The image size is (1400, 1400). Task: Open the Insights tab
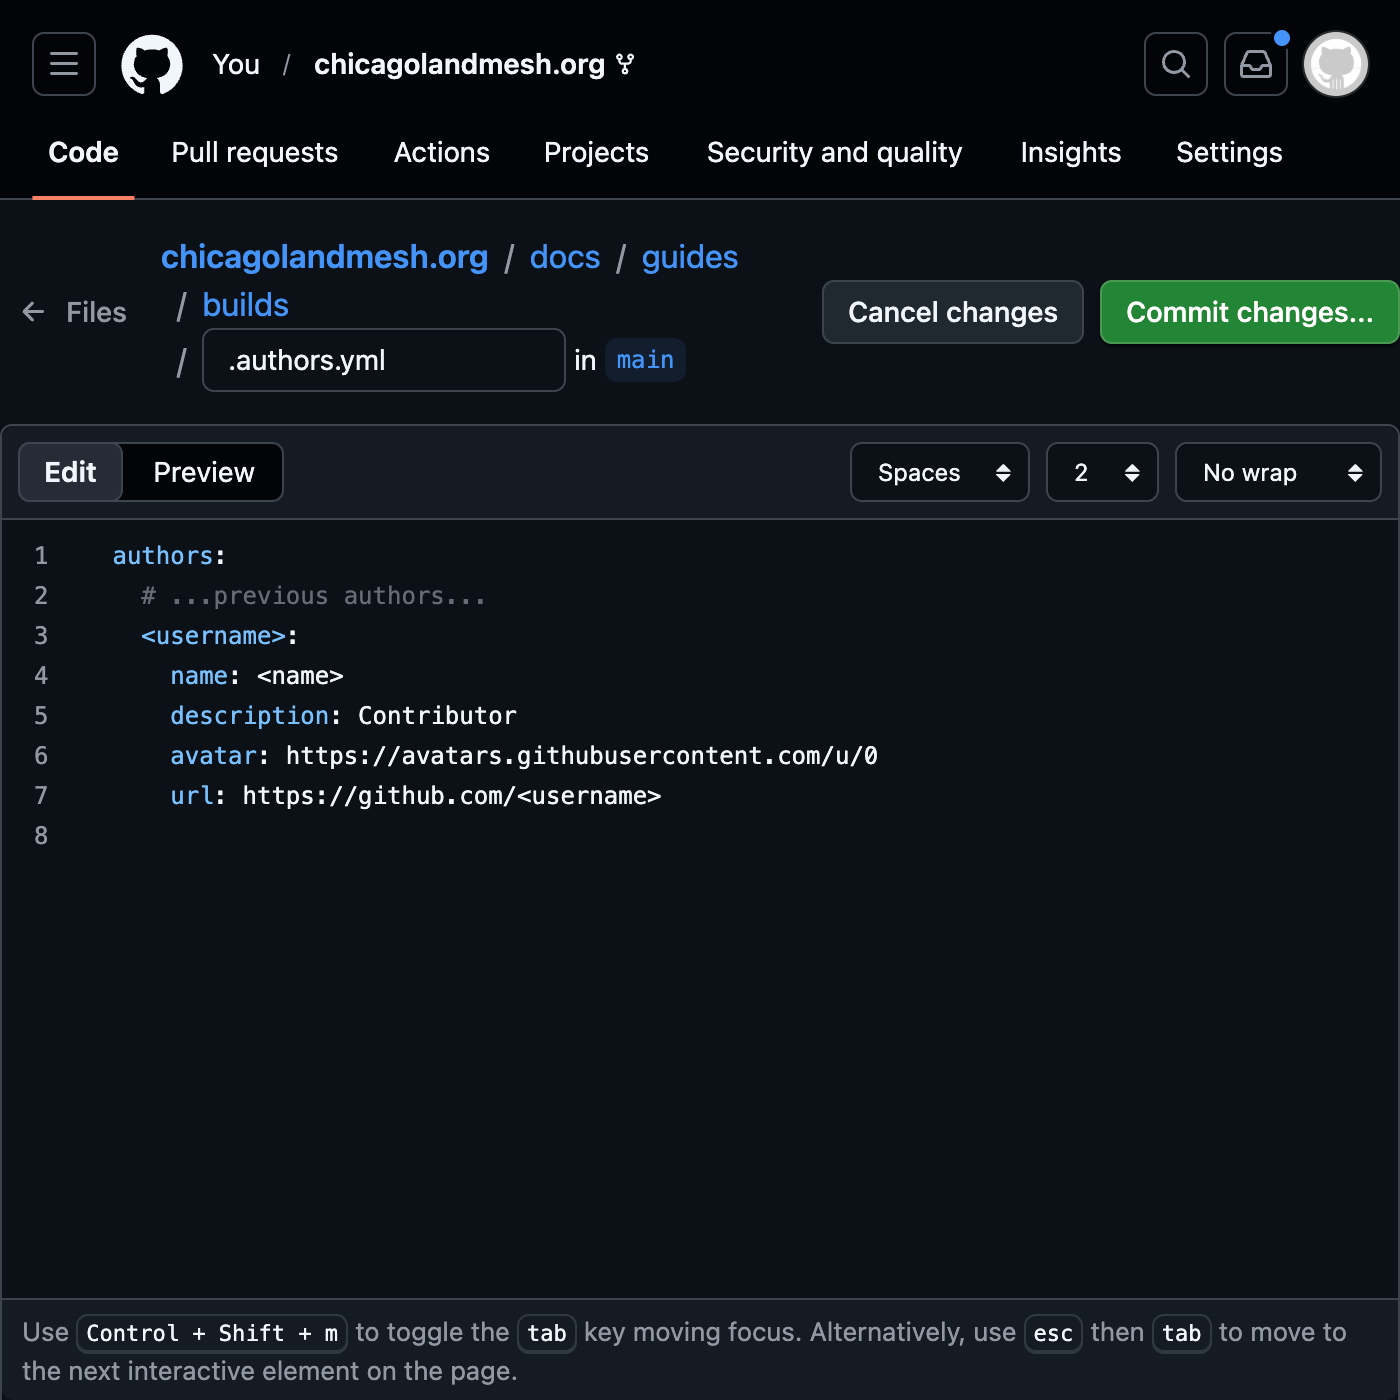(x=1070, y=152)
